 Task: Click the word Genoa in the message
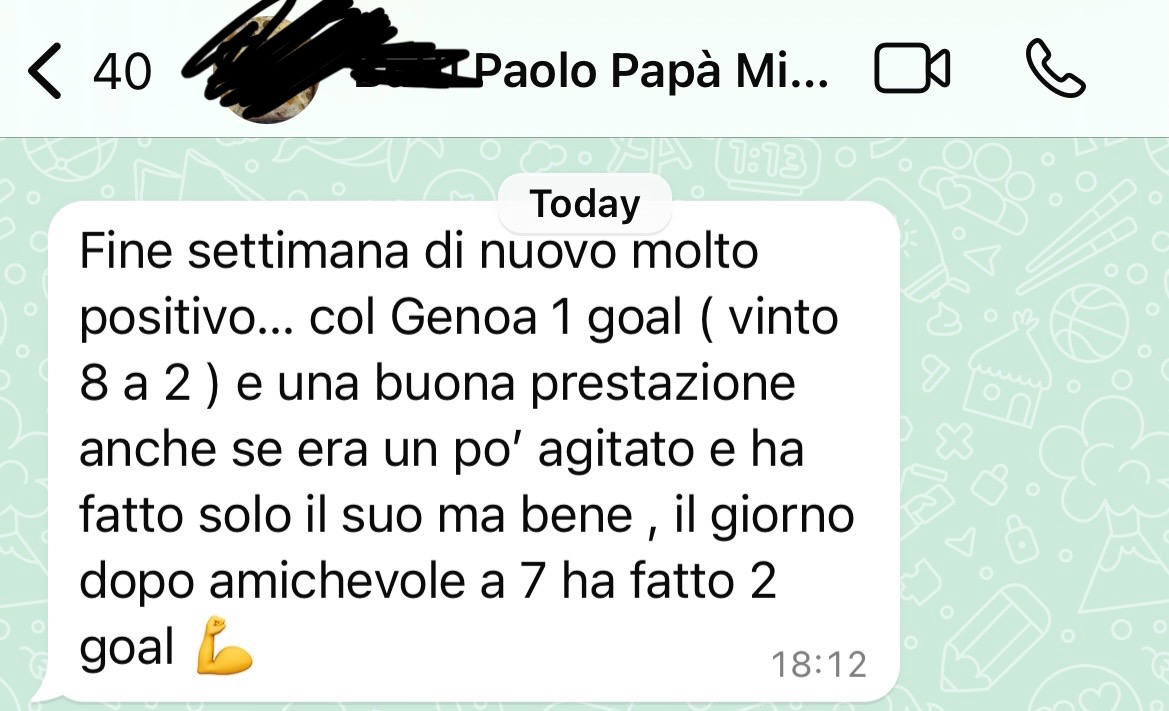pos(464,317)
